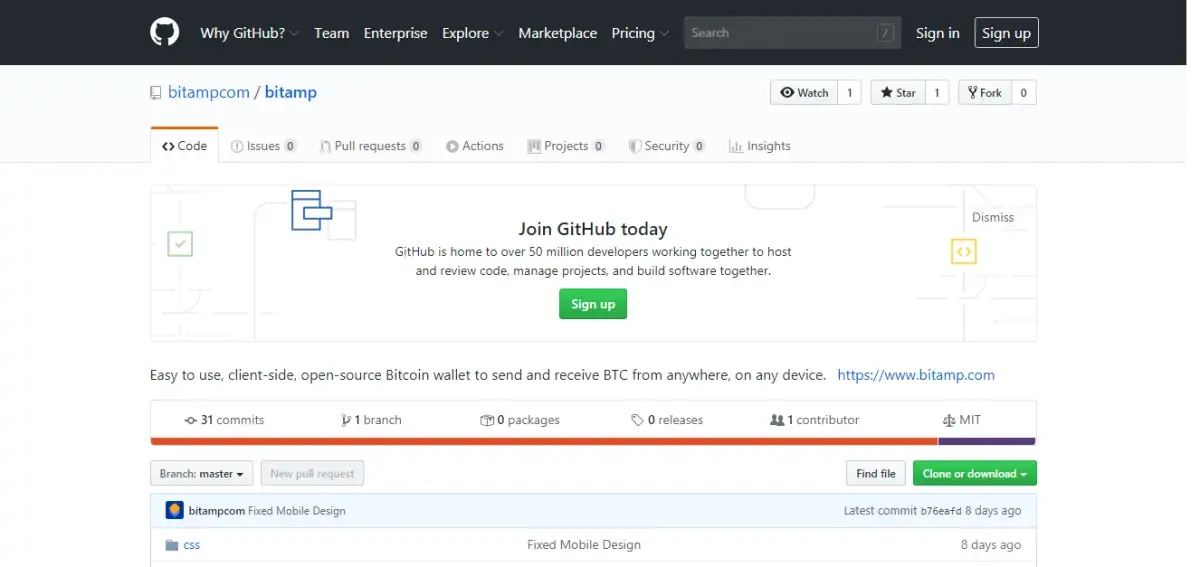Image resolution: width=1200 pixels, height=567 pixels.
Task: Open the Security tab
Action: tap(667, 146)
